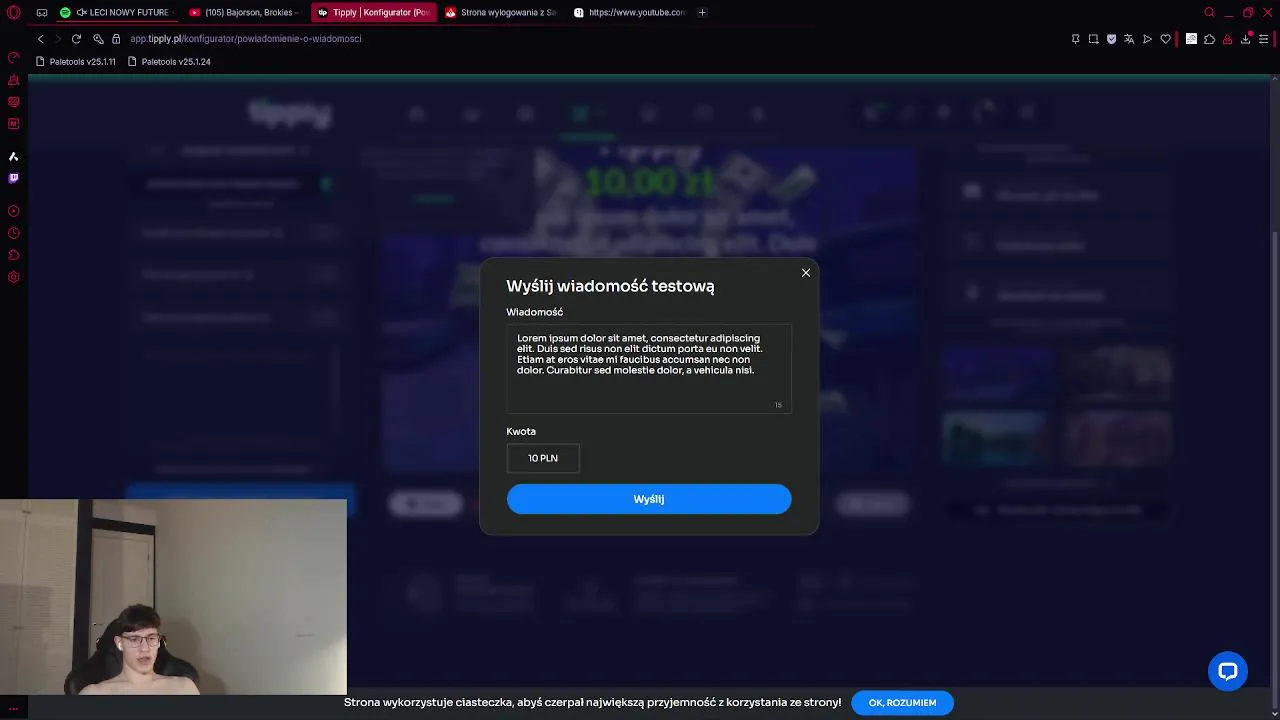Open the white A-shaped icon in sidebar
The width and height of the screenshot is (1280, 720).
(x=14, y=157)
